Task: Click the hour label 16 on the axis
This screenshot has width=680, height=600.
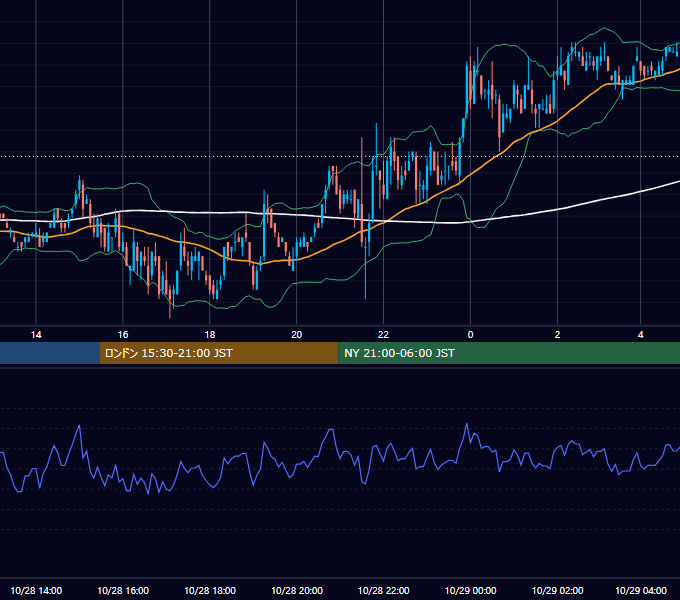Action: 123,335
